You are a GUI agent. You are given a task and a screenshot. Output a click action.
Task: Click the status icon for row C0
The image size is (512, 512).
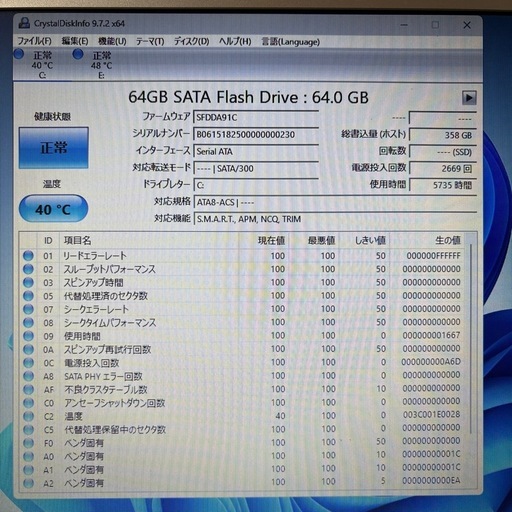[x=28, y=403]
